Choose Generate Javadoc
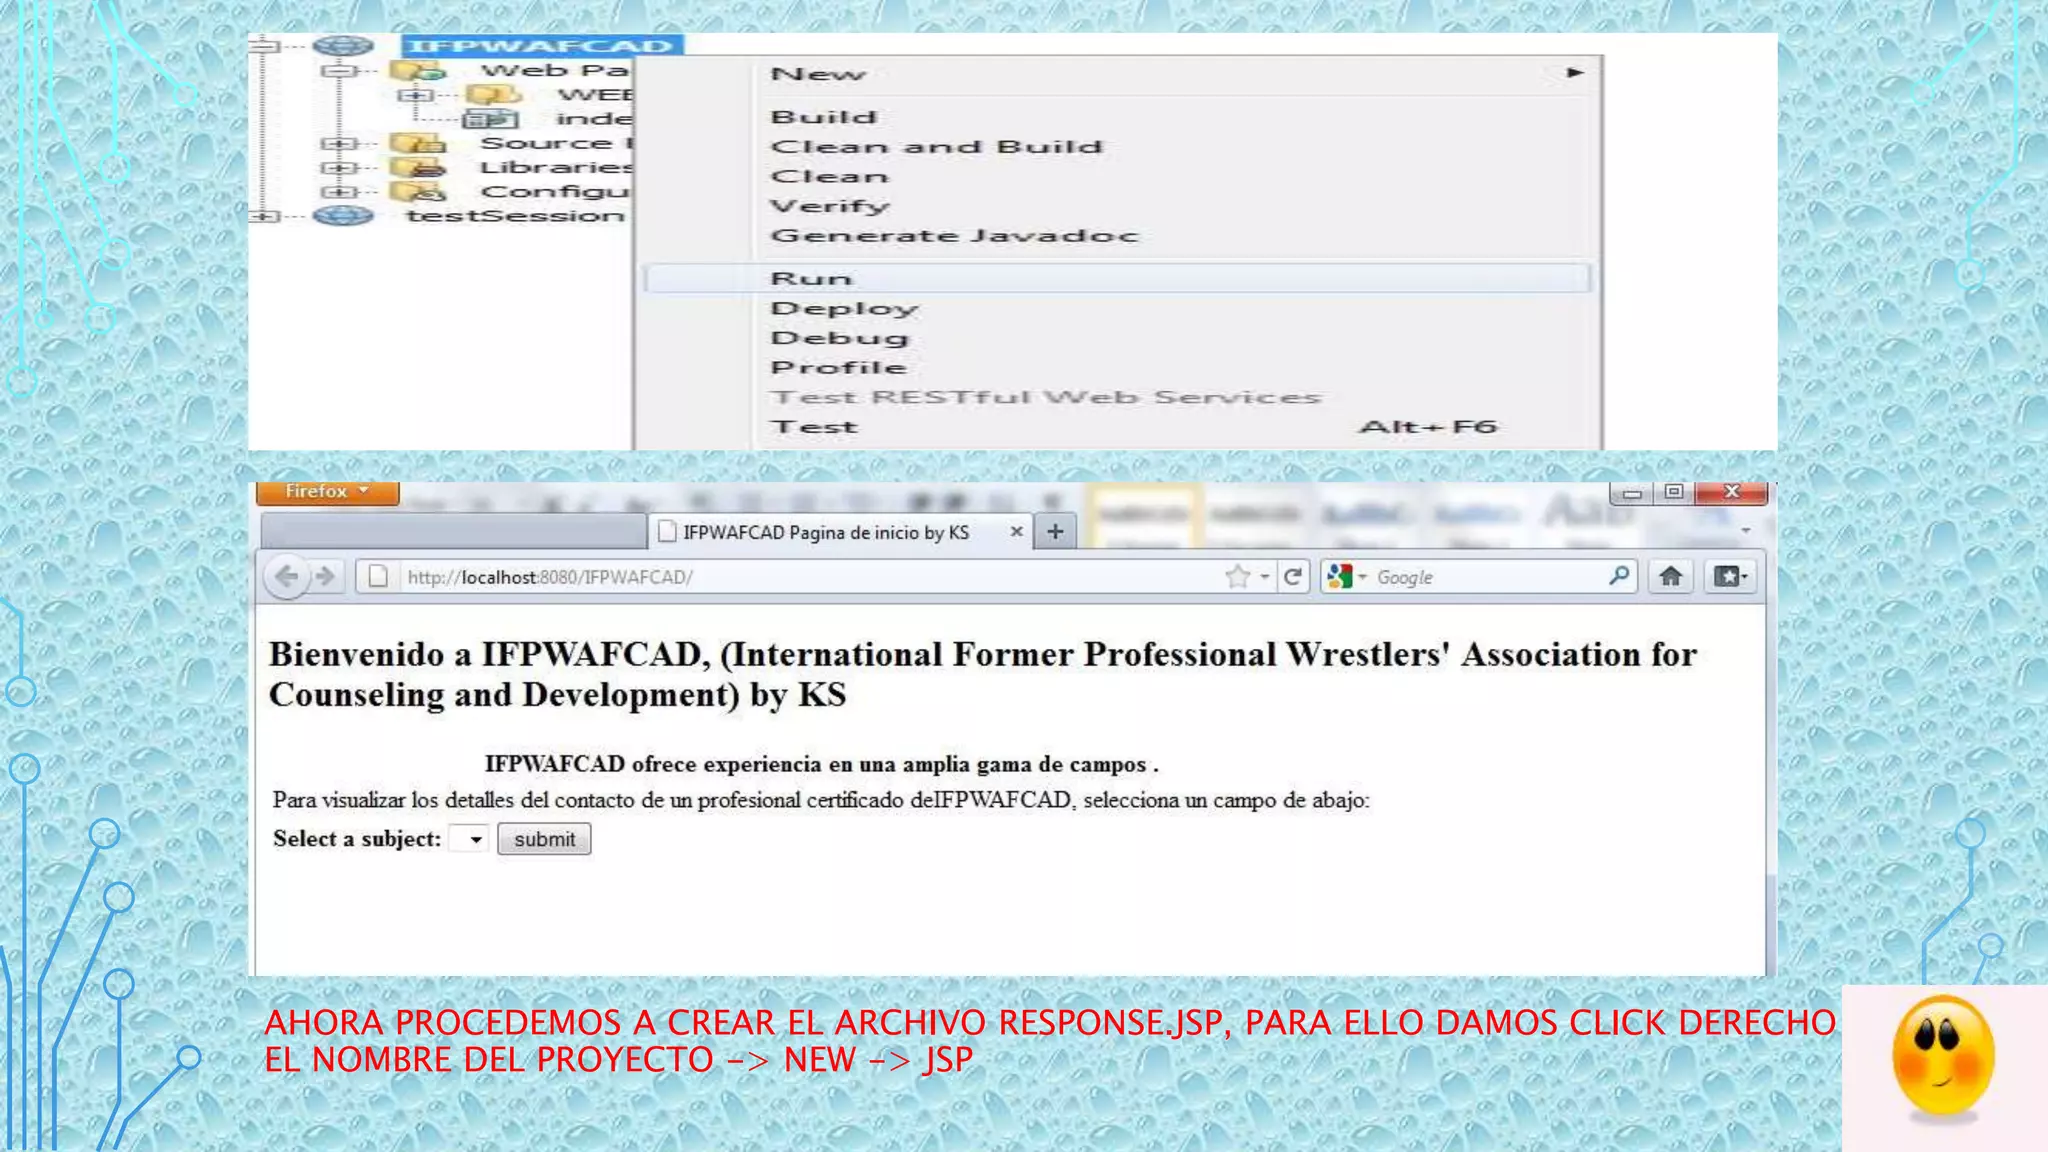Image resolution: width=2048 pixels, height=1152 pixels. coord(1118,235)
